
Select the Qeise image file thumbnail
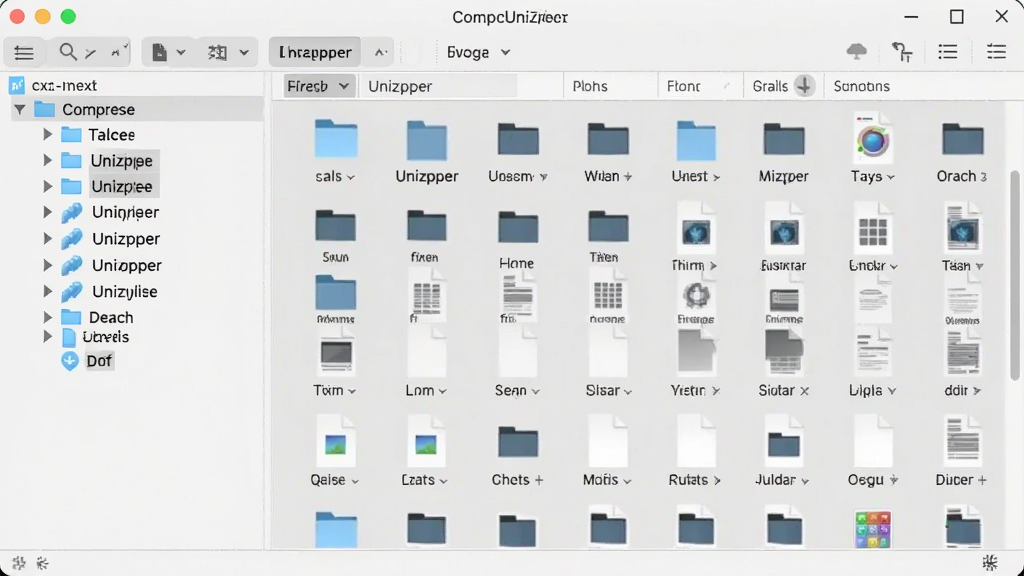click(335, 445)
